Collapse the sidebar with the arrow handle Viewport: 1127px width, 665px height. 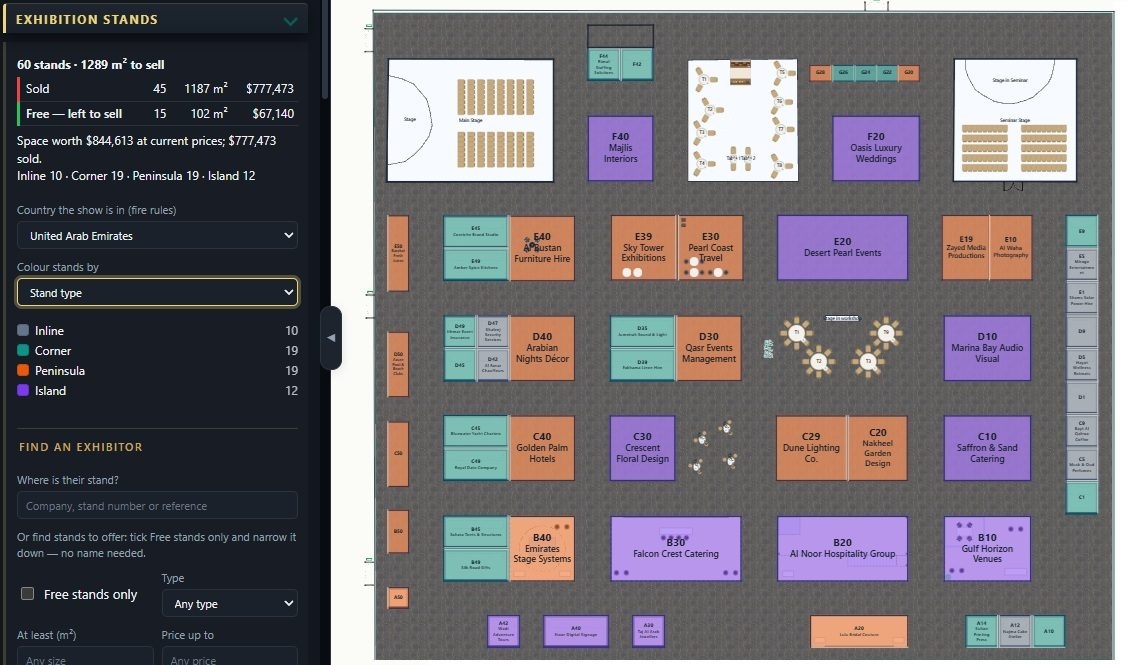click(331, 337)
